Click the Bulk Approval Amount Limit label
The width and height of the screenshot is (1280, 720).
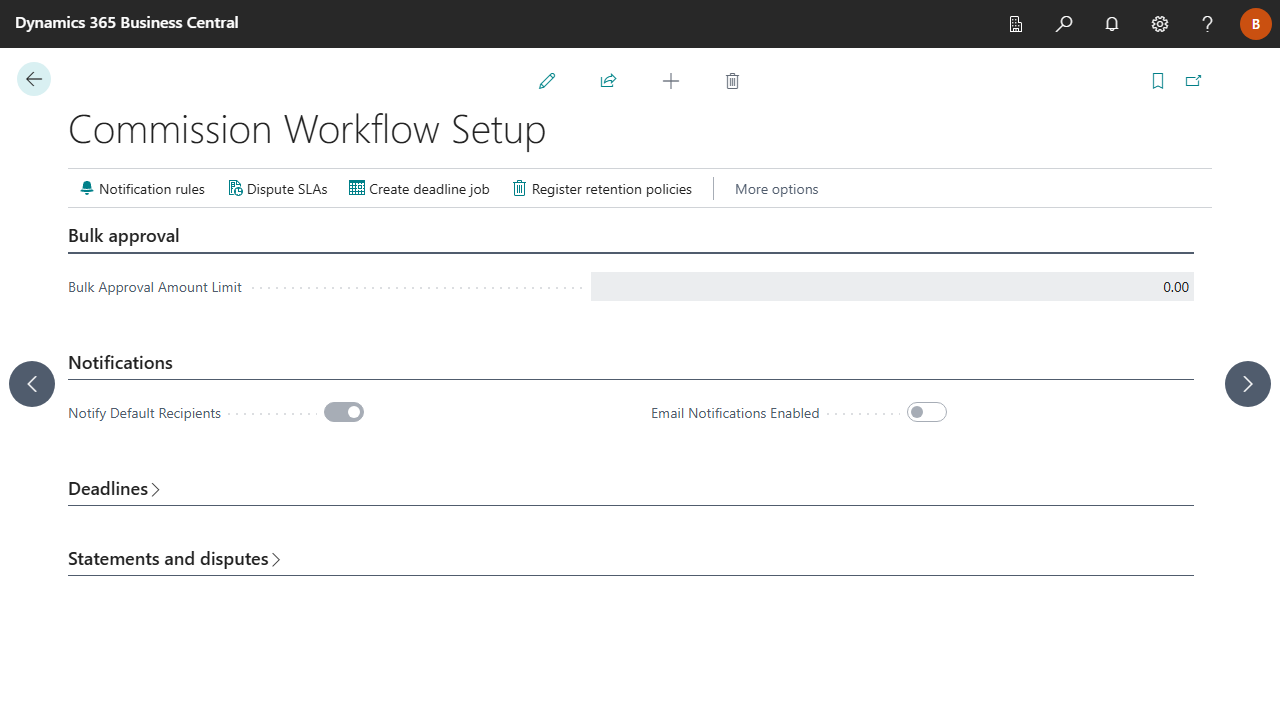[155, 287]
